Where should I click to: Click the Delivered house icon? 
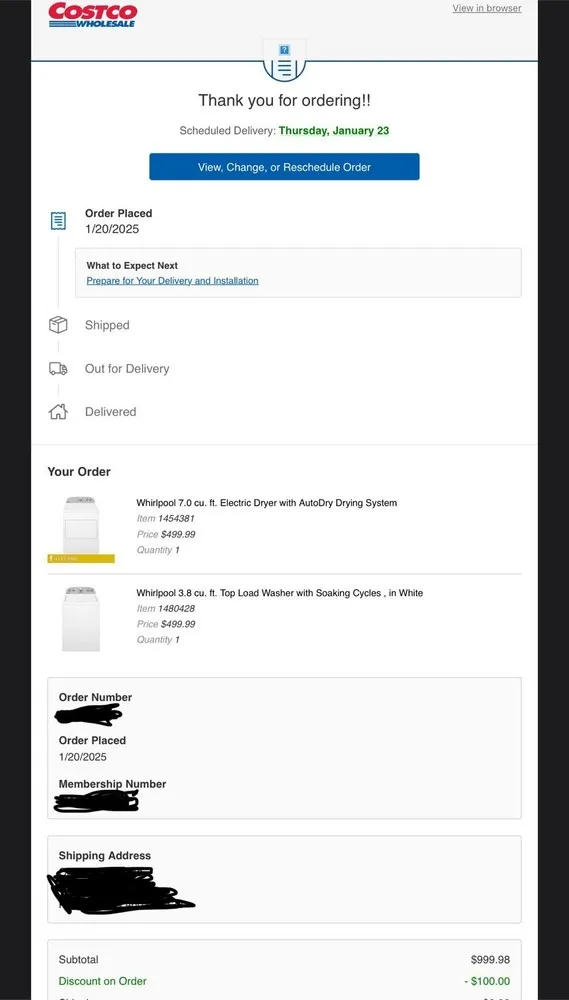point(58,412)
